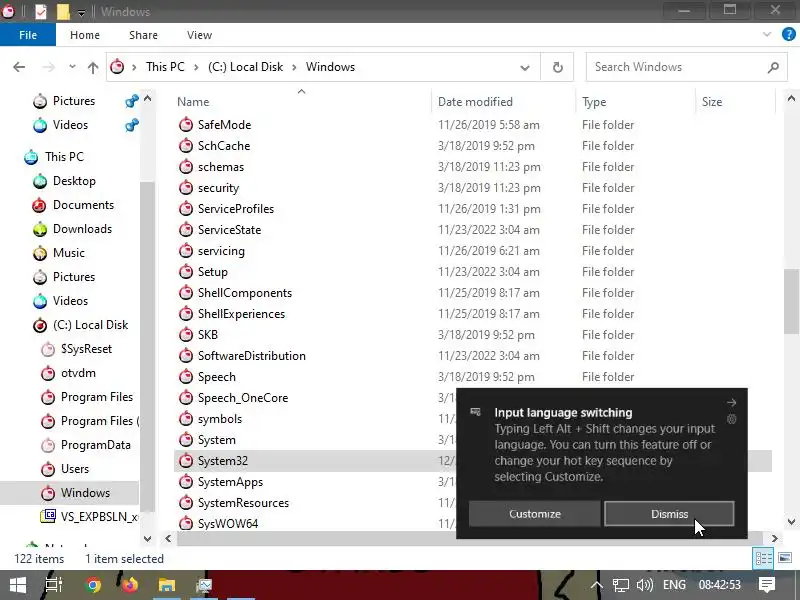Select This PC in navigation pane
Screen dimensions: 800x600
point(64,157)
